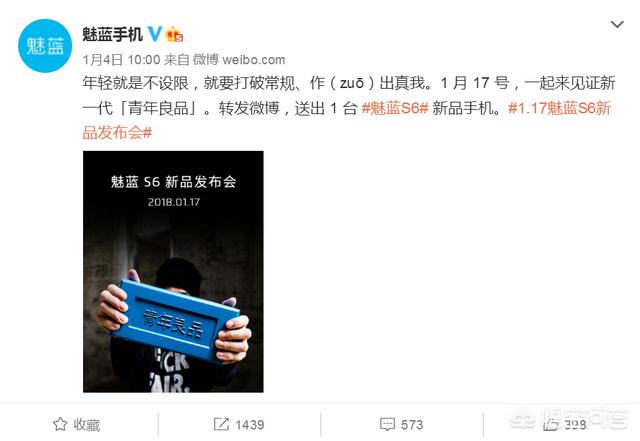
Task: Enlarge the 魅蓝 S6 launch poster image
Action: (x=173, y=272)
